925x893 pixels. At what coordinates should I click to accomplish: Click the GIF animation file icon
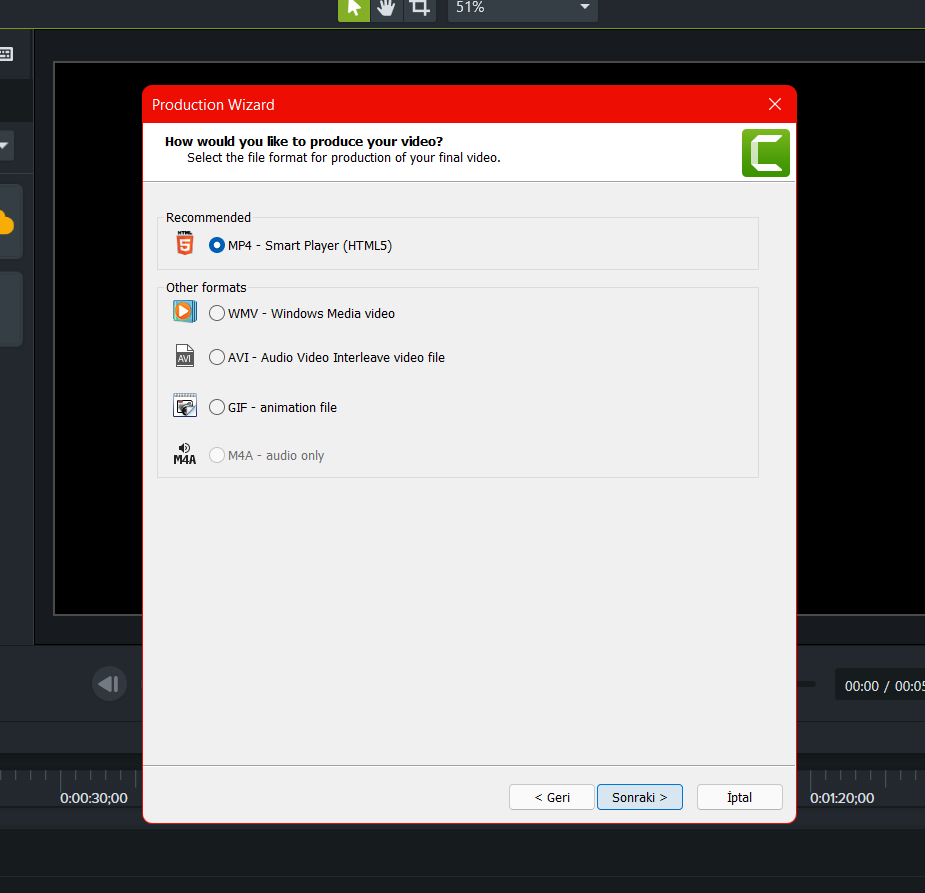coord(185,405)
